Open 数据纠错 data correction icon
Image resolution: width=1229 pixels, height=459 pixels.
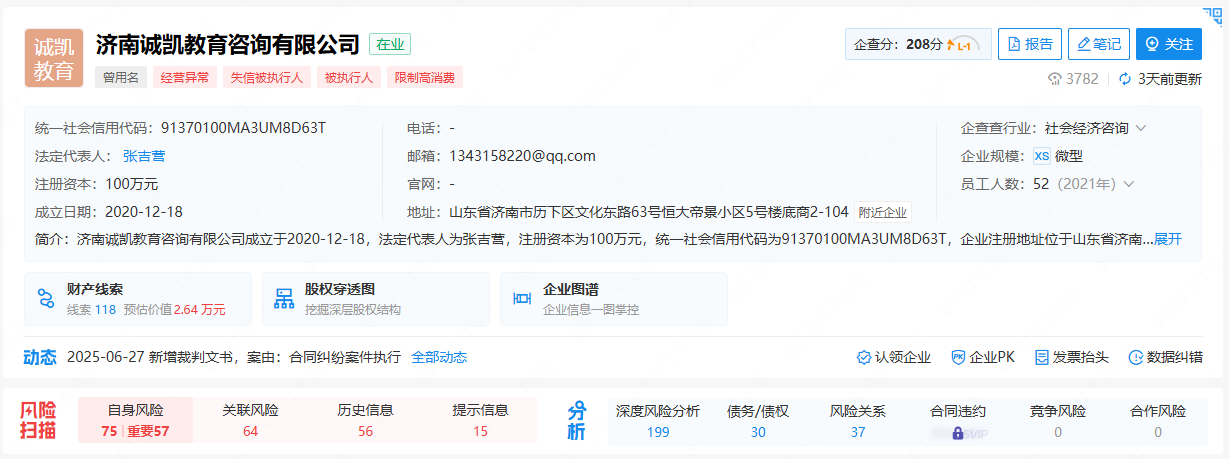click(1135, 357)
